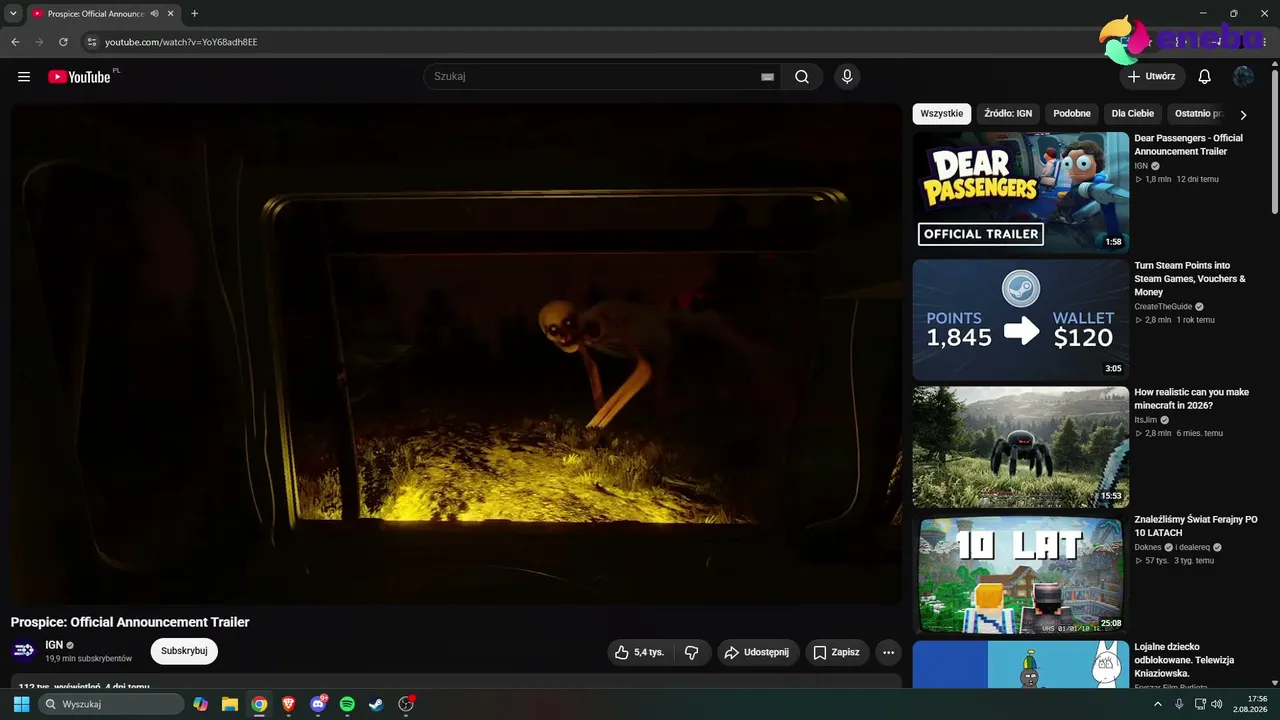Start voice search with the microphone
Screen dimensions: 1280x720
click(847, 77)
